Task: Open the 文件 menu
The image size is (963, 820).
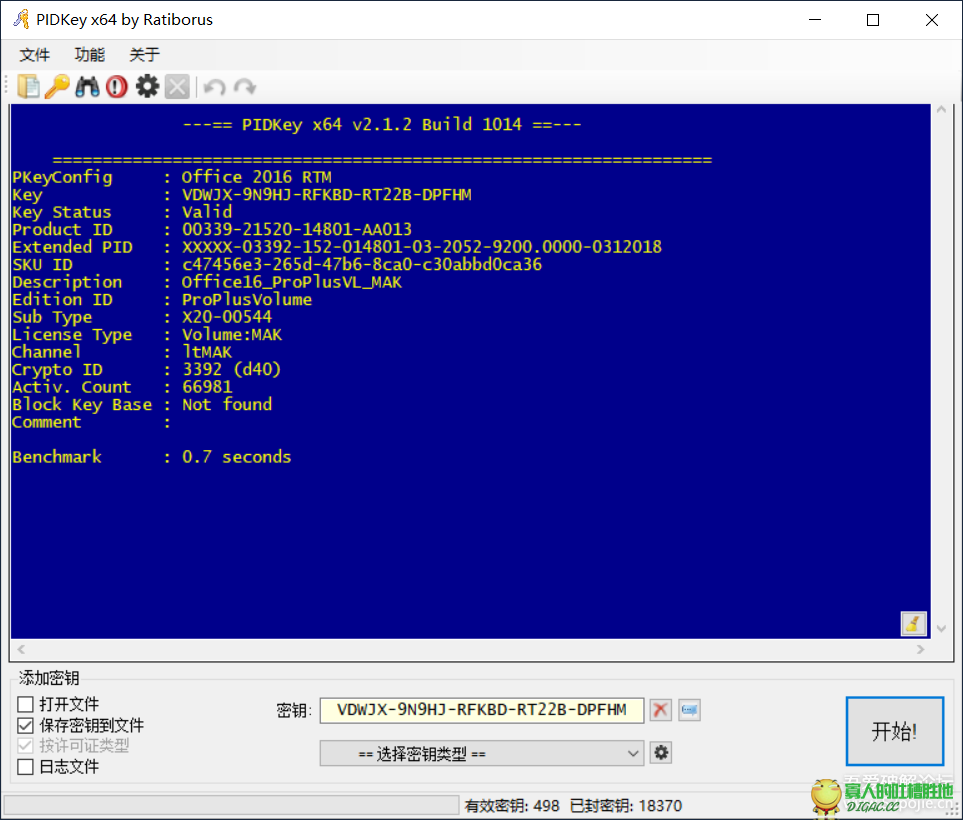Action: [x=34, y=55]
